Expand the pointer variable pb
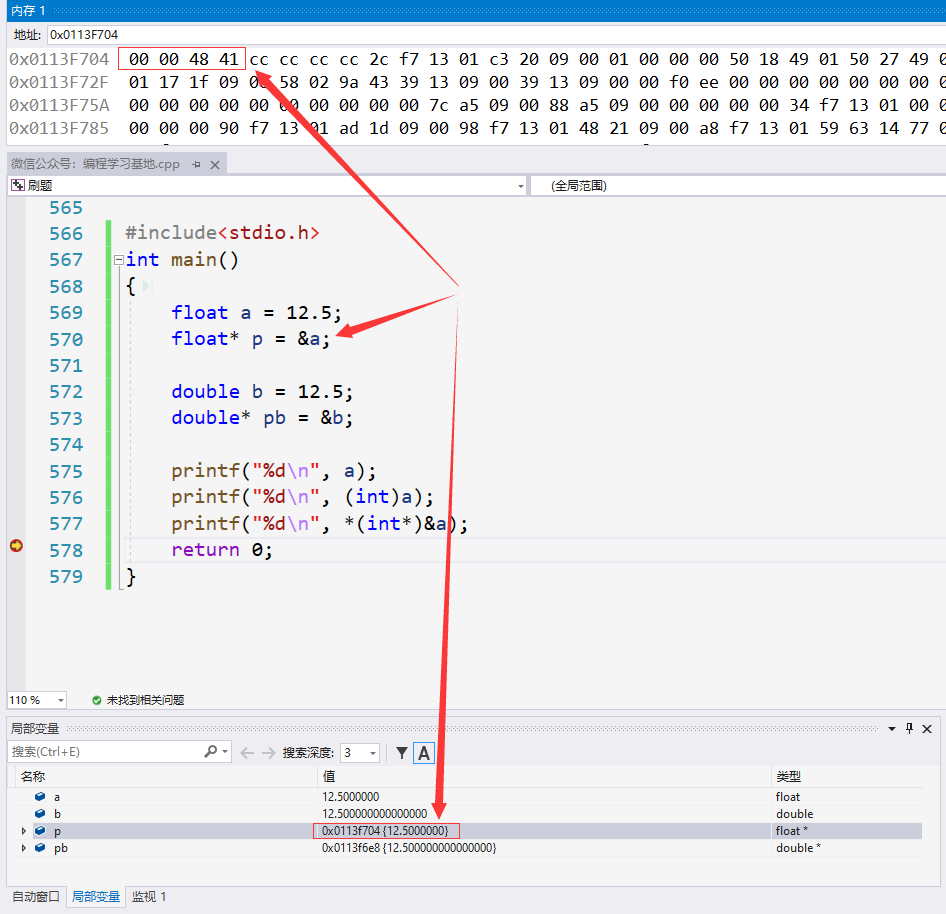This screenshot has width=946, height=914. click(x=24, y=848)
